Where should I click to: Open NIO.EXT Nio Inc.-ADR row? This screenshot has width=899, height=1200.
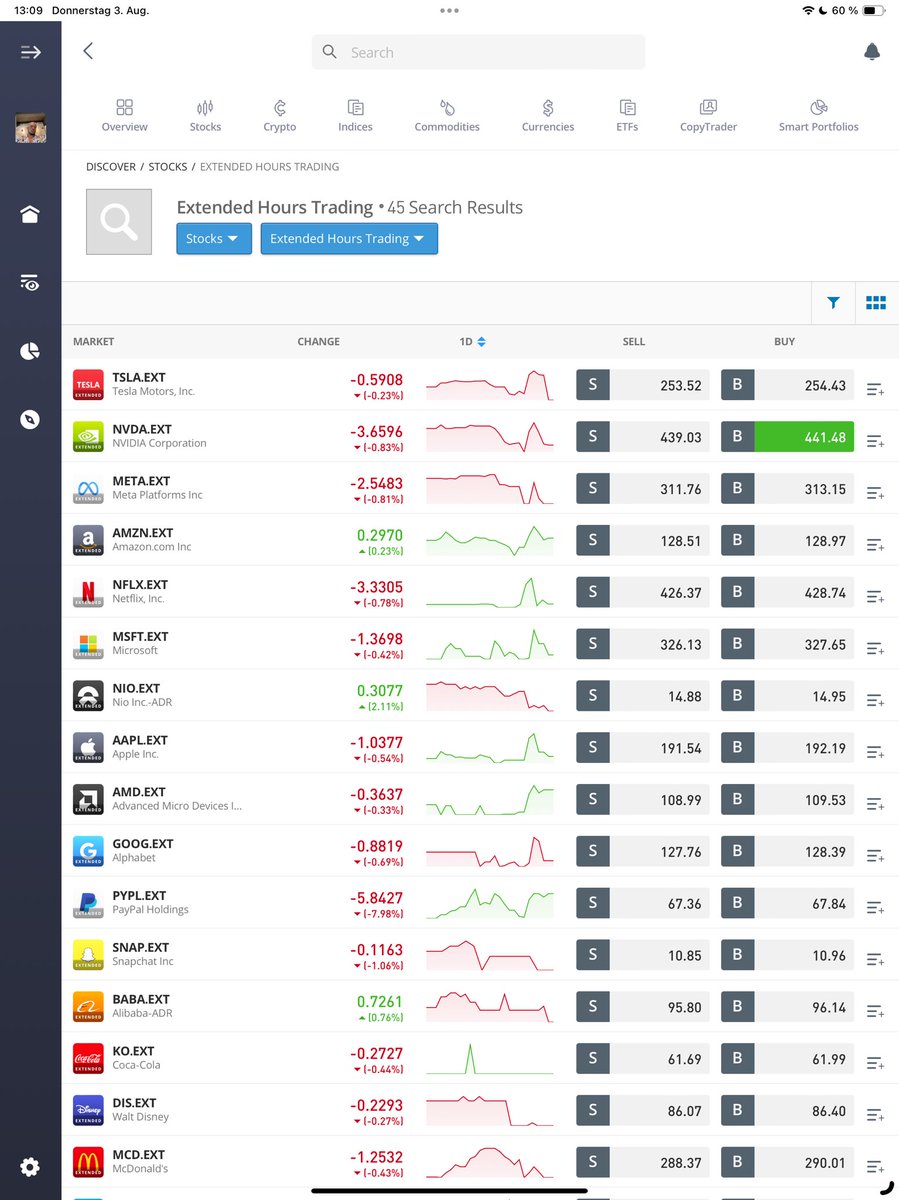480,696
